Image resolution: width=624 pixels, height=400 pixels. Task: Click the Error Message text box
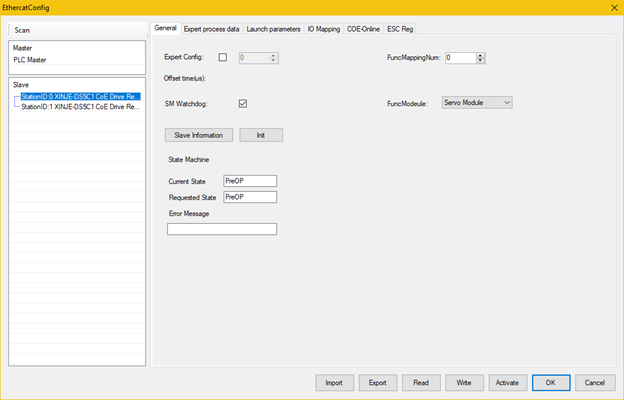pyautogui.click(x=221, y=229)
